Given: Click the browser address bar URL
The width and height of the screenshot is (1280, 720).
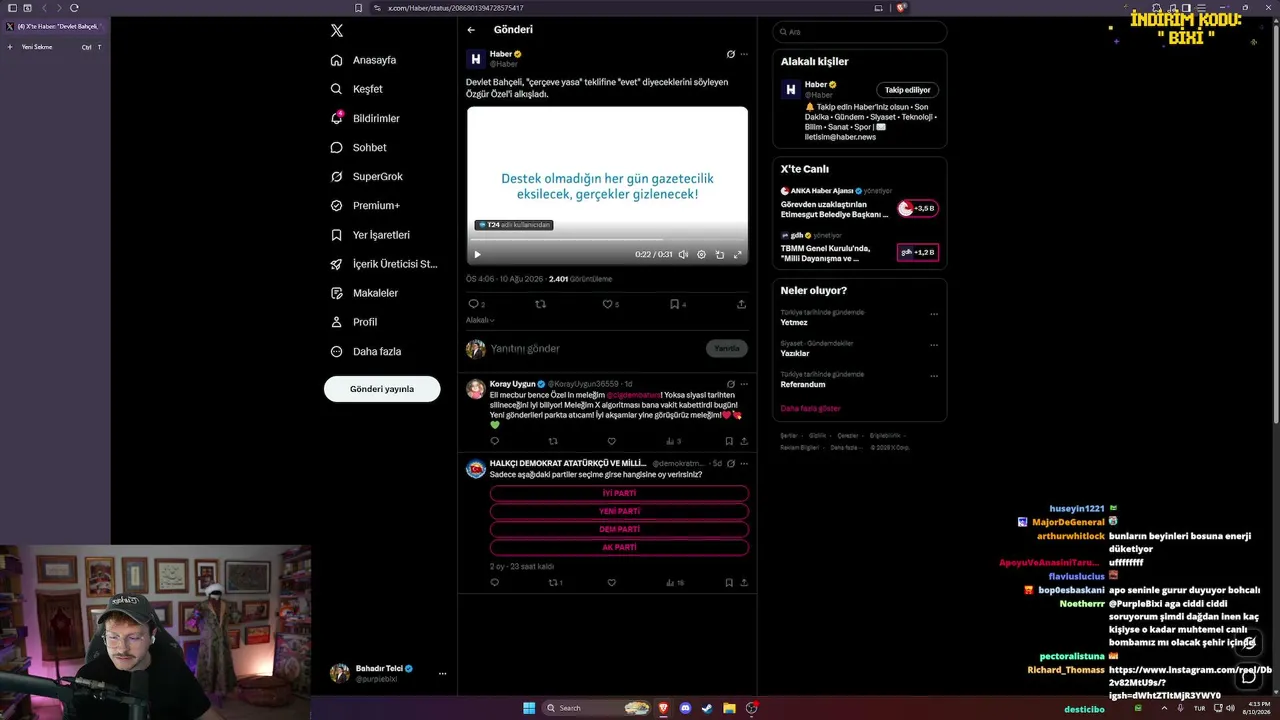Looking at the screenshot, I should click(x=455, y=8).
